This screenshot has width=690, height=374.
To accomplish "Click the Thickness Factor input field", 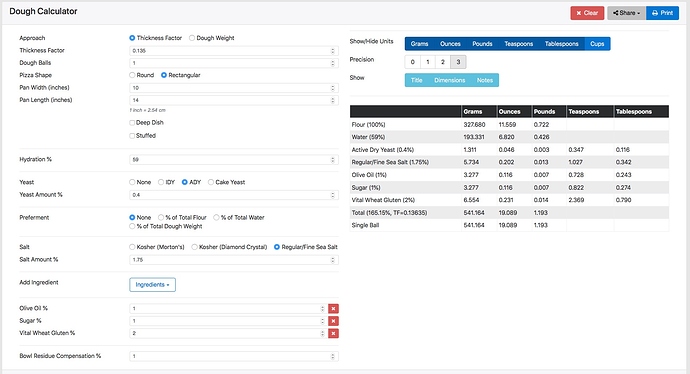I will pos(234,51).
